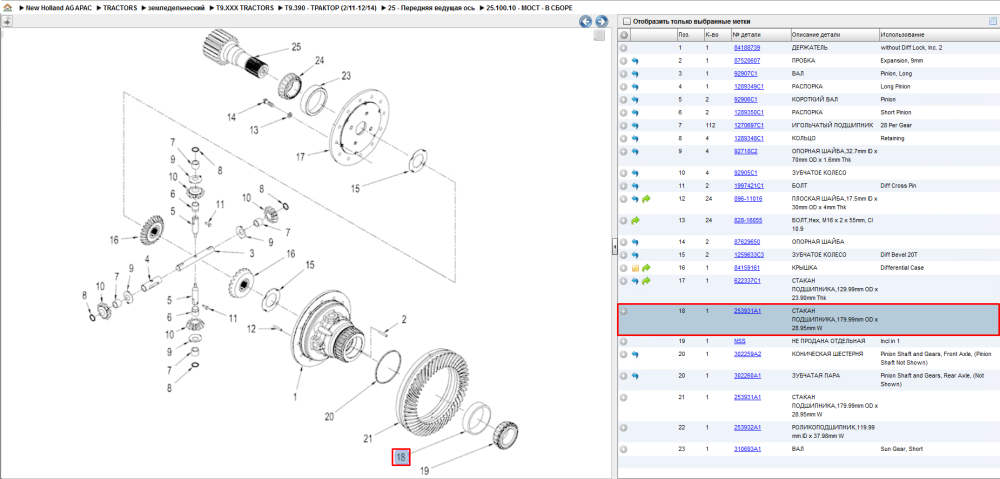The height and width of the screenshot is (479, 1000).
Task: Go to the home catalog icon
Action: [x=6, y=8]
